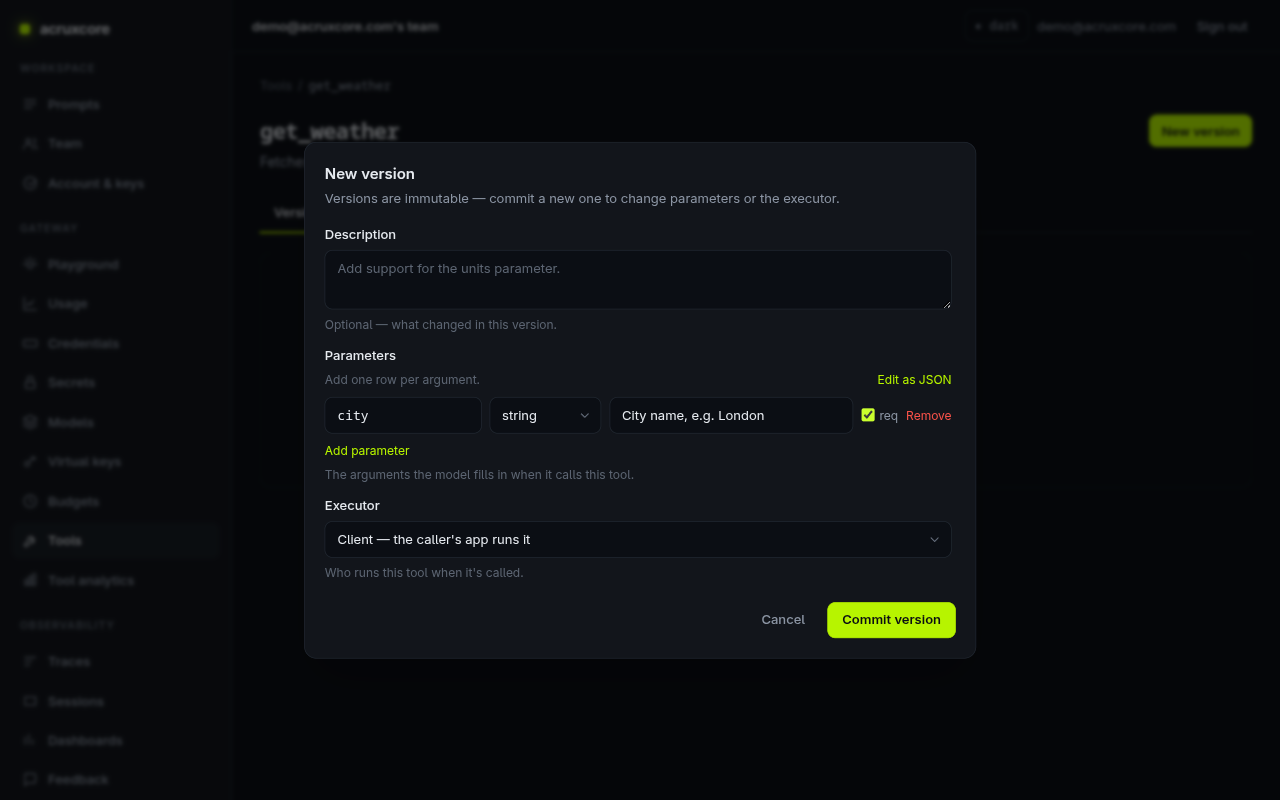
Task: Click the Virtual keys icon
Action: [x=29, y=462]
